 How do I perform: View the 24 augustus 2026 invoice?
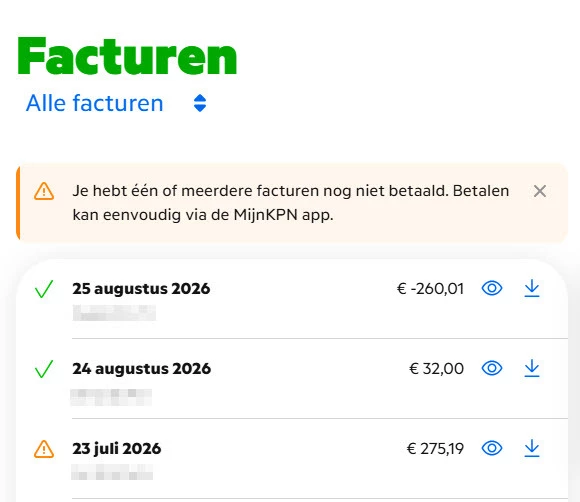pyautogui.click(x=492, y=368)
